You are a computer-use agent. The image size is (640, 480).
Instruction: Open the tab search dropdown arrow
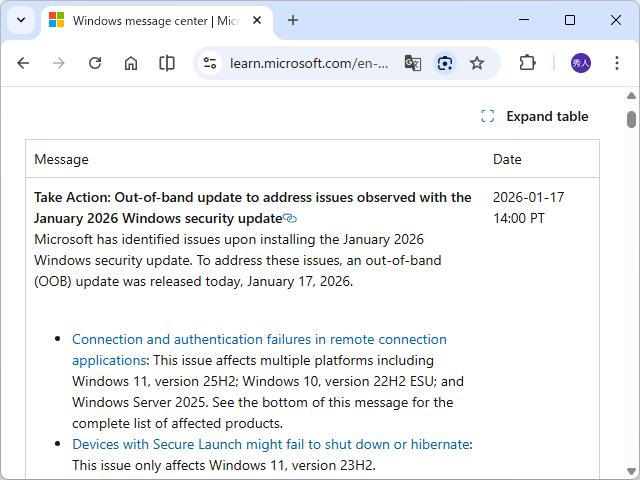[x=21, y=20]
